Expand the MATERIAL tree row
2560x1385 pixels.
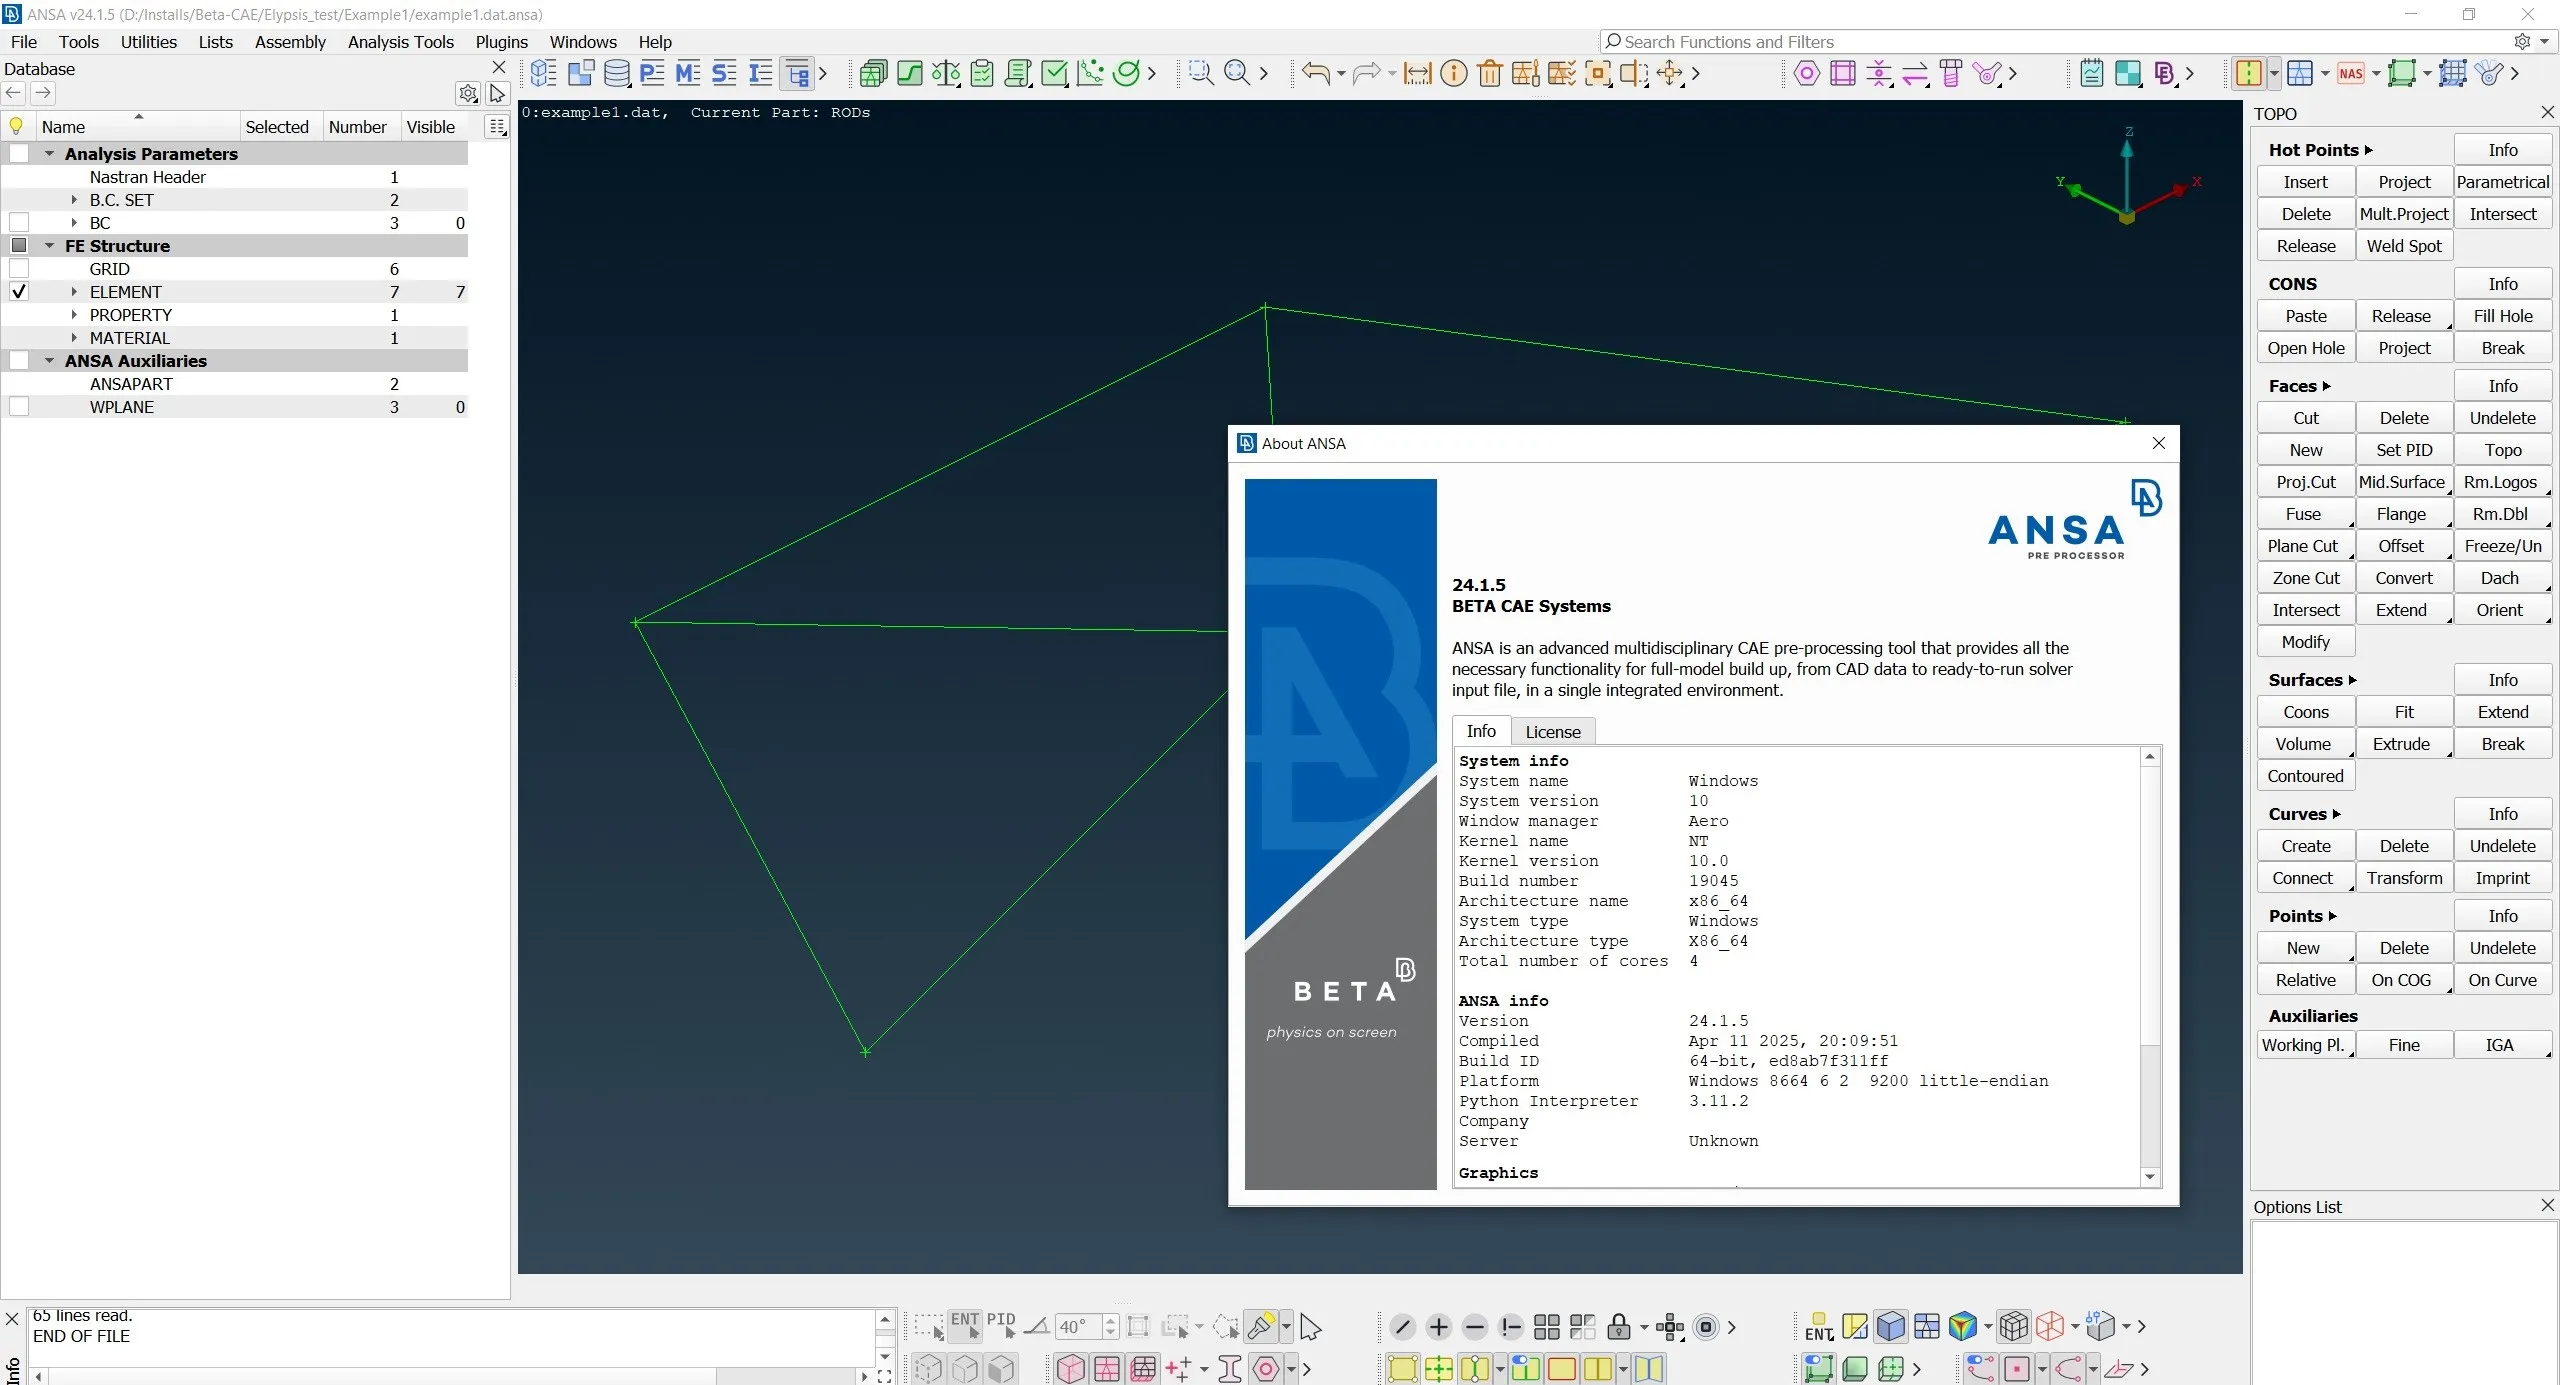click(x=74, y=338)
